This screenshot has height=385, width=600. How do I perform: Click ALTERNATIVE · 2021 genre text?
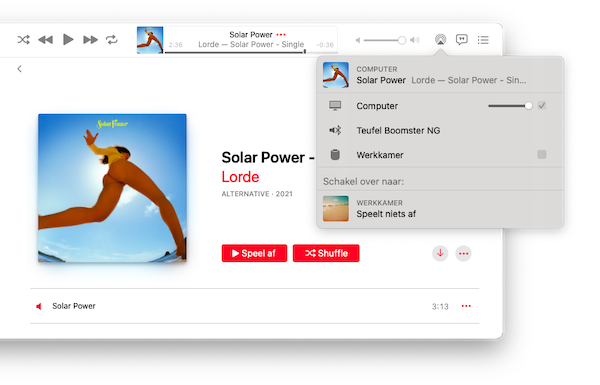257,194
